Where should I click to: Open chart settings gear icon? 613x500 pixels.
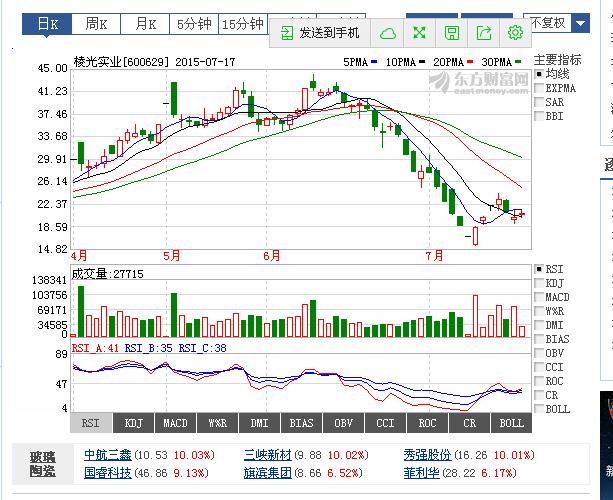click(515, 33)
